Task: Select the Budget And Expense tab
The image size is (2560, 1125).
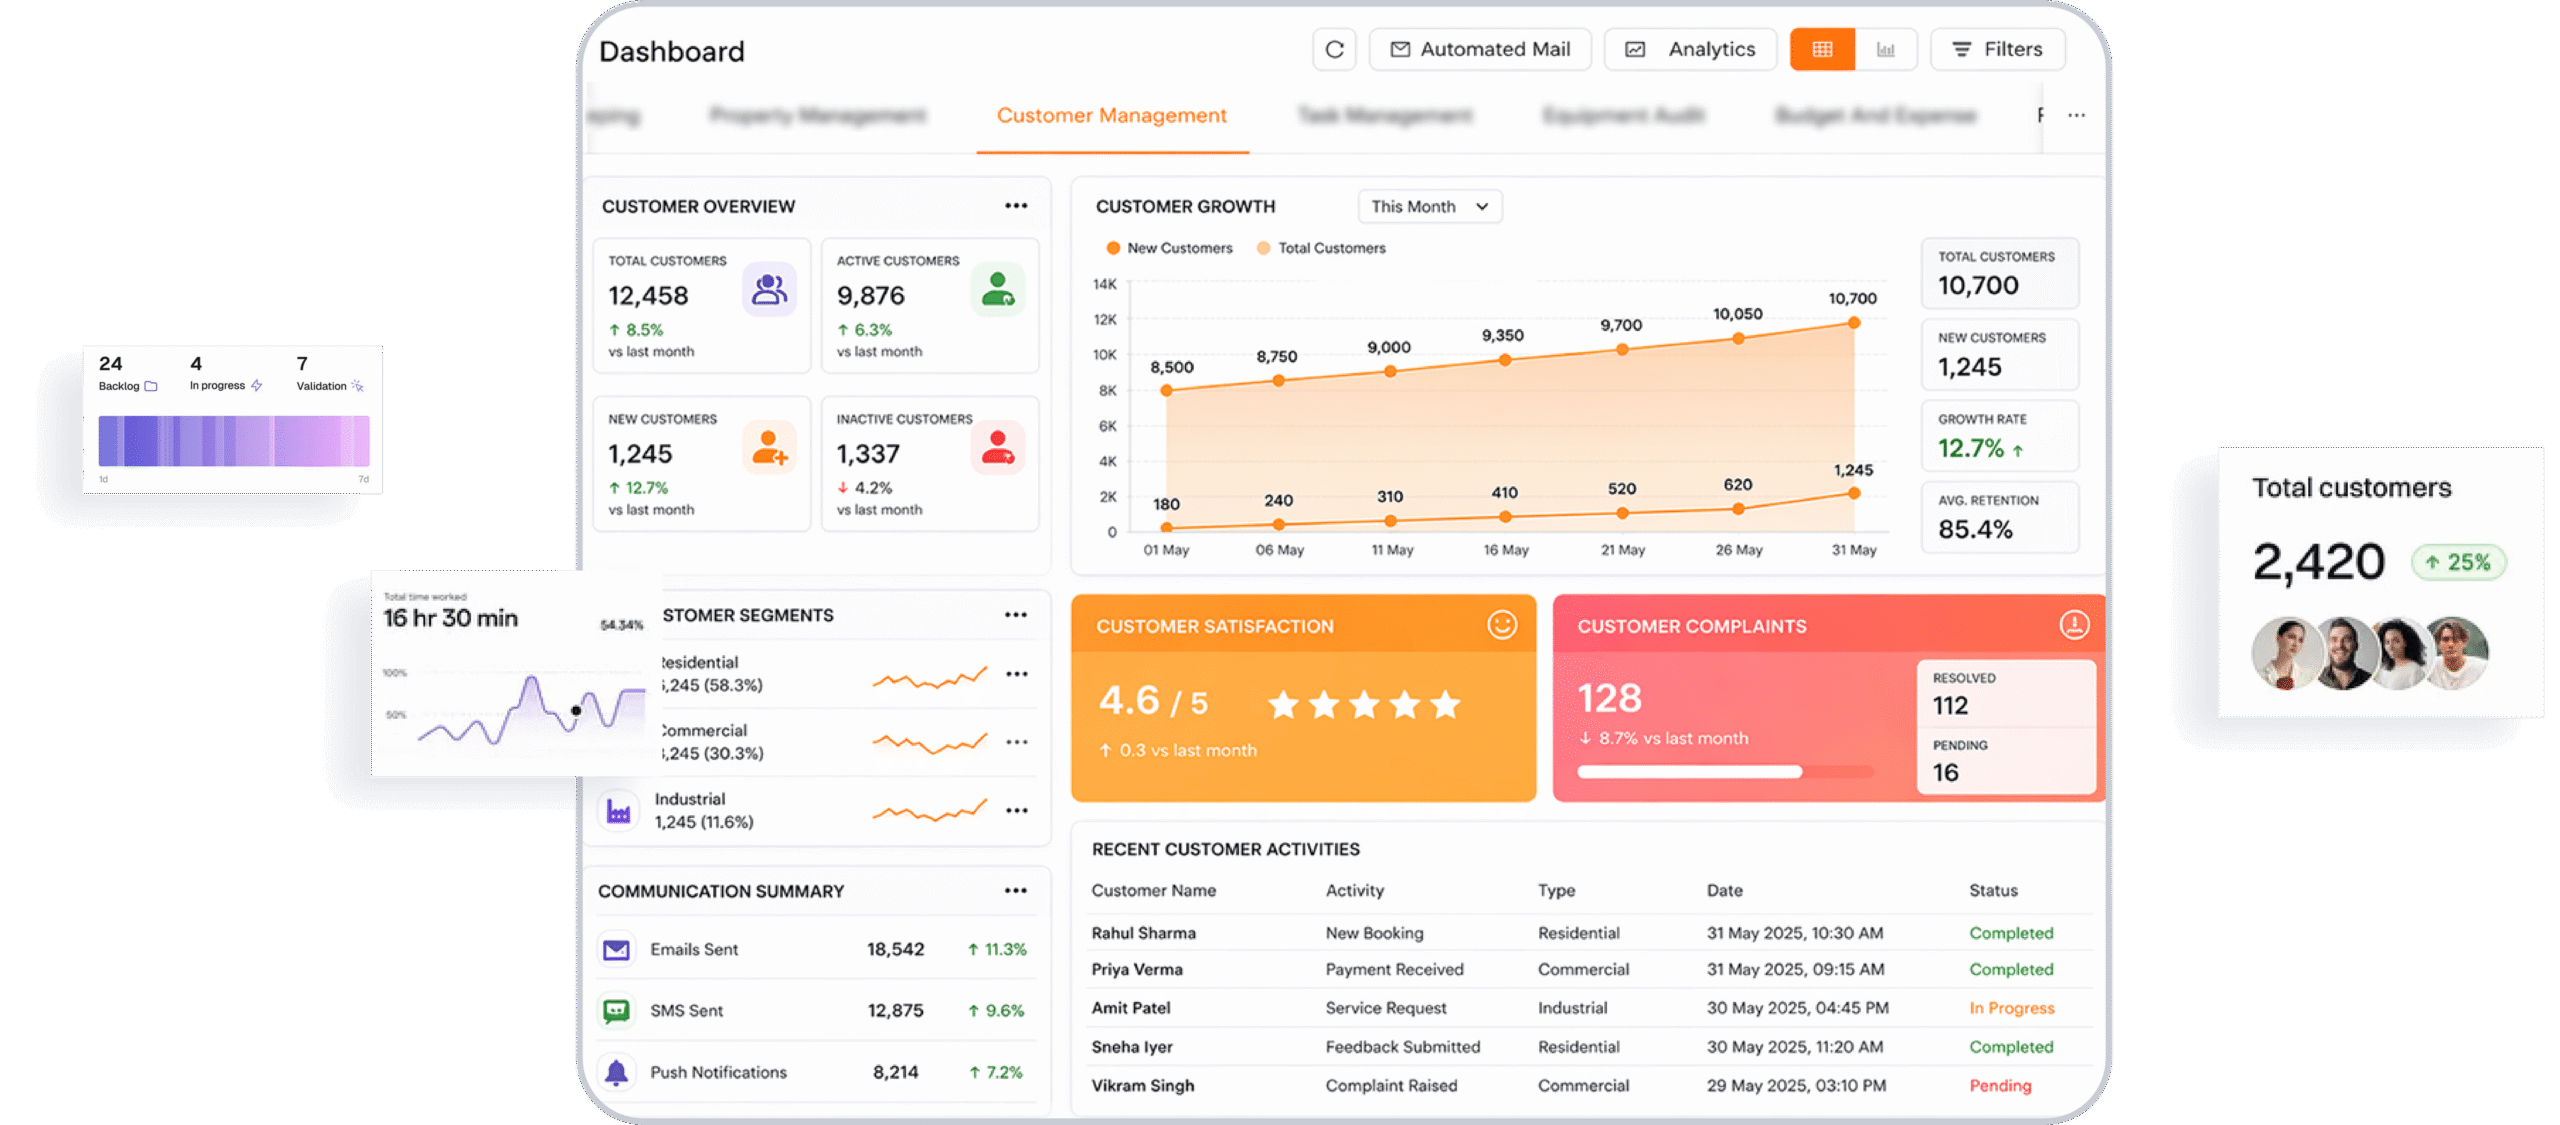Action: [1875, 116]
